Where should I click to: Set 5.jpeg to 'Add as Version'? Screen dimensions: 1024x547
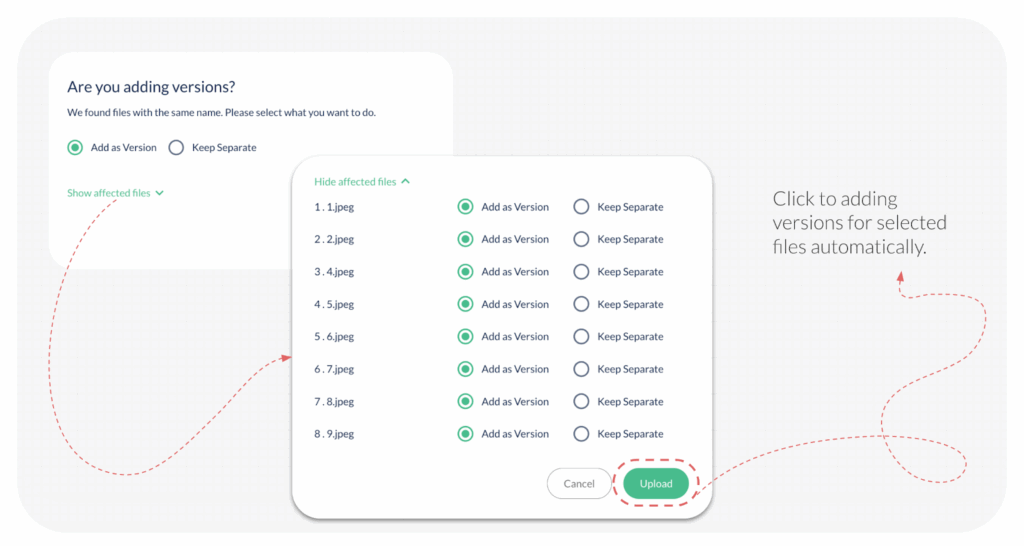click(x=465, y=305)
